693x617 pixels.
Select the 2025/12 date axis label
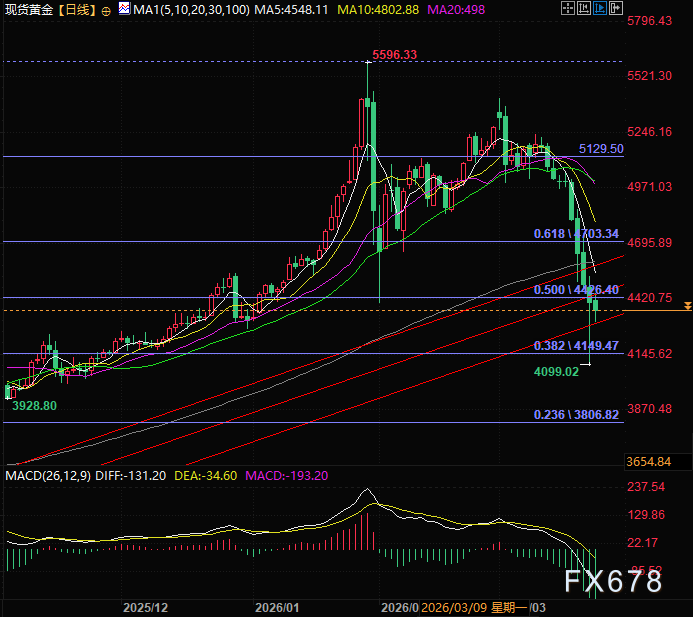click(145, 608)
